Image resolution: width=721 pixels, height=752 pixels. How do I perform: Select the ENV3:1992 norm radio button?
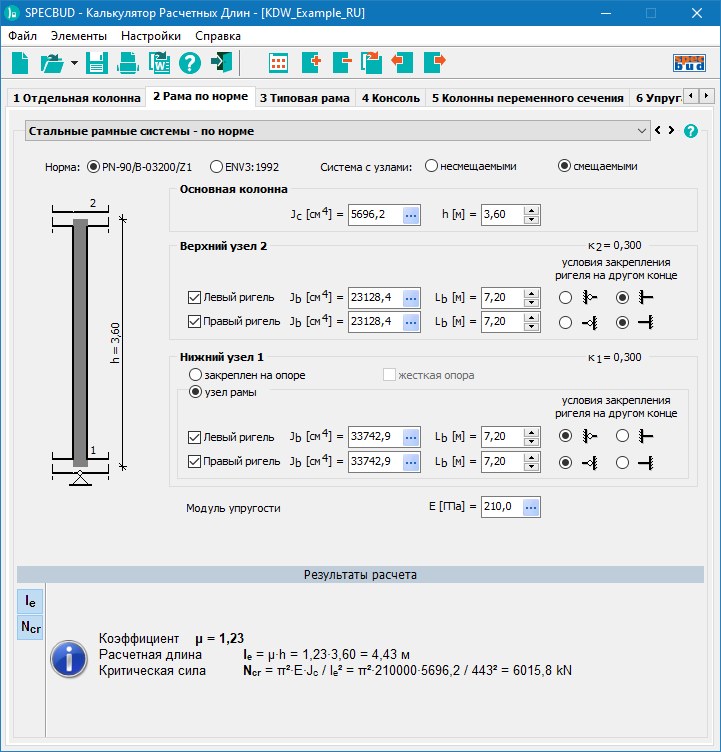[217, 167]
